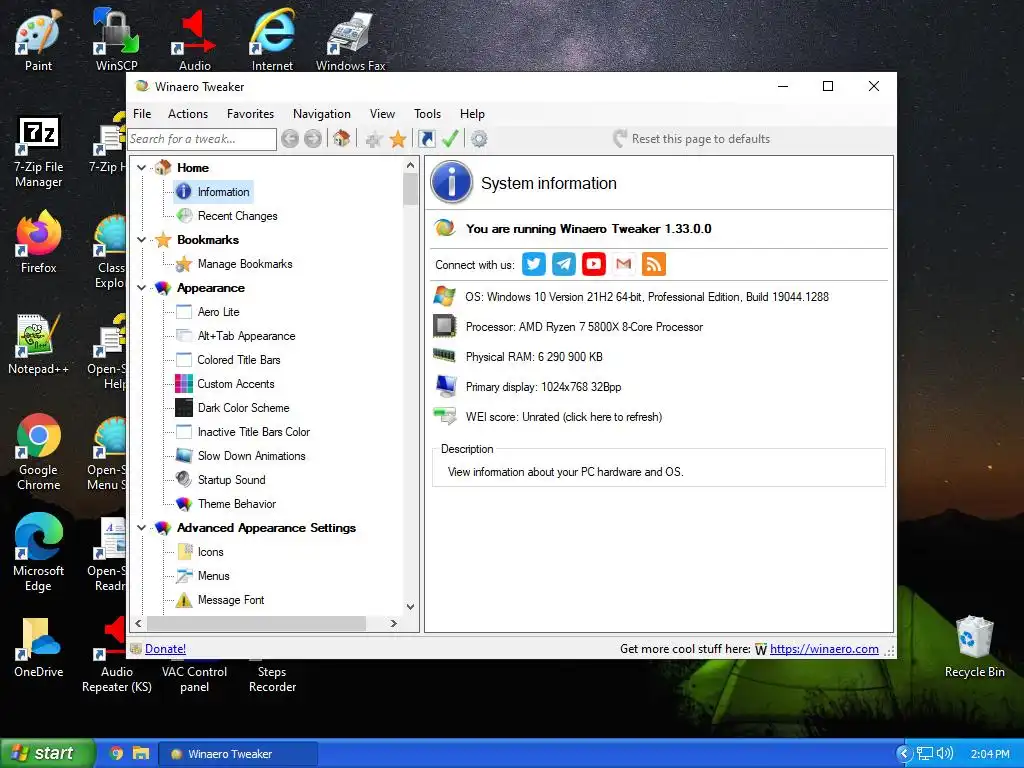Viewport: 1024px width, 768px height.
Task: Click the WEI score icon
Action: (x=445, y=416)
